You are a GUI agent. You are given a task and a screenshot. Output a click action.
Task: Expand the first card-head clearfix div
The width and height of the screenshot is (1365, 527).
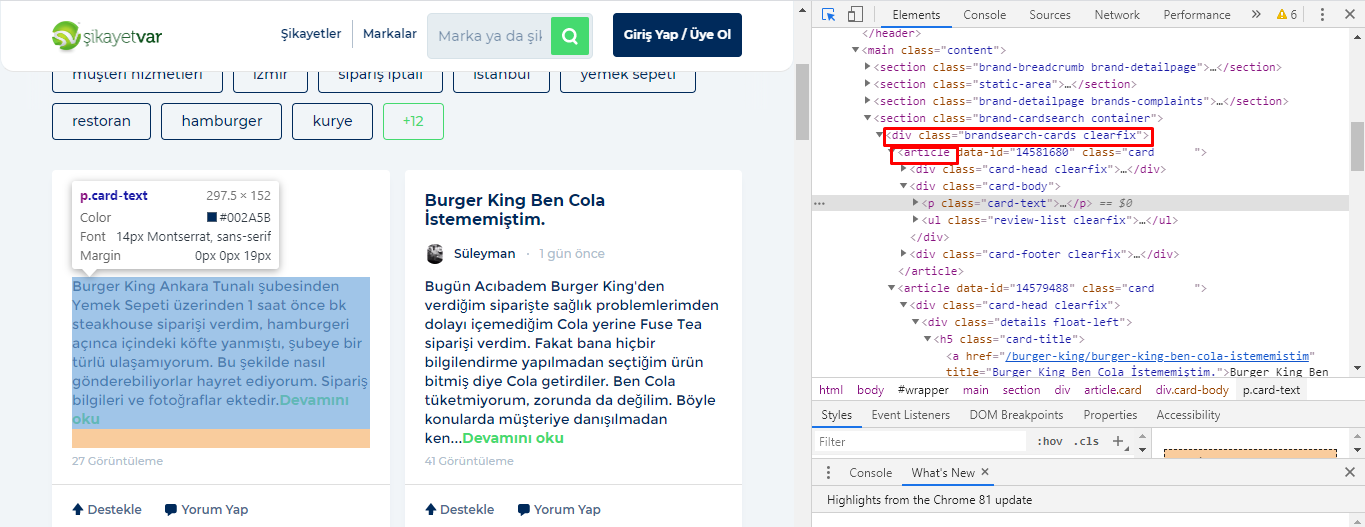(x=904, y=169)
